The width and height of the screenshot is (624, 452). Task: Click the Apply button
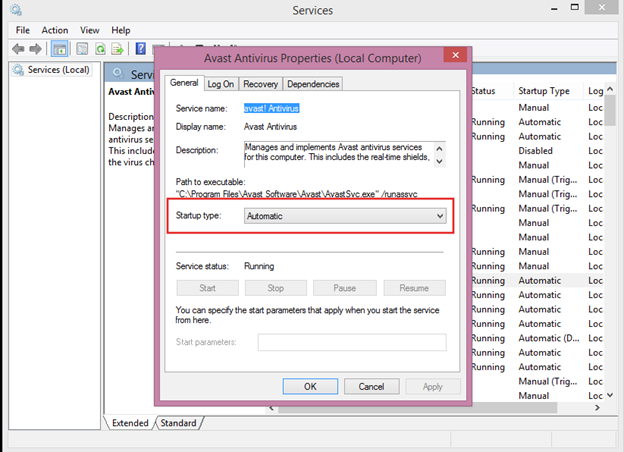coord(433,386)
